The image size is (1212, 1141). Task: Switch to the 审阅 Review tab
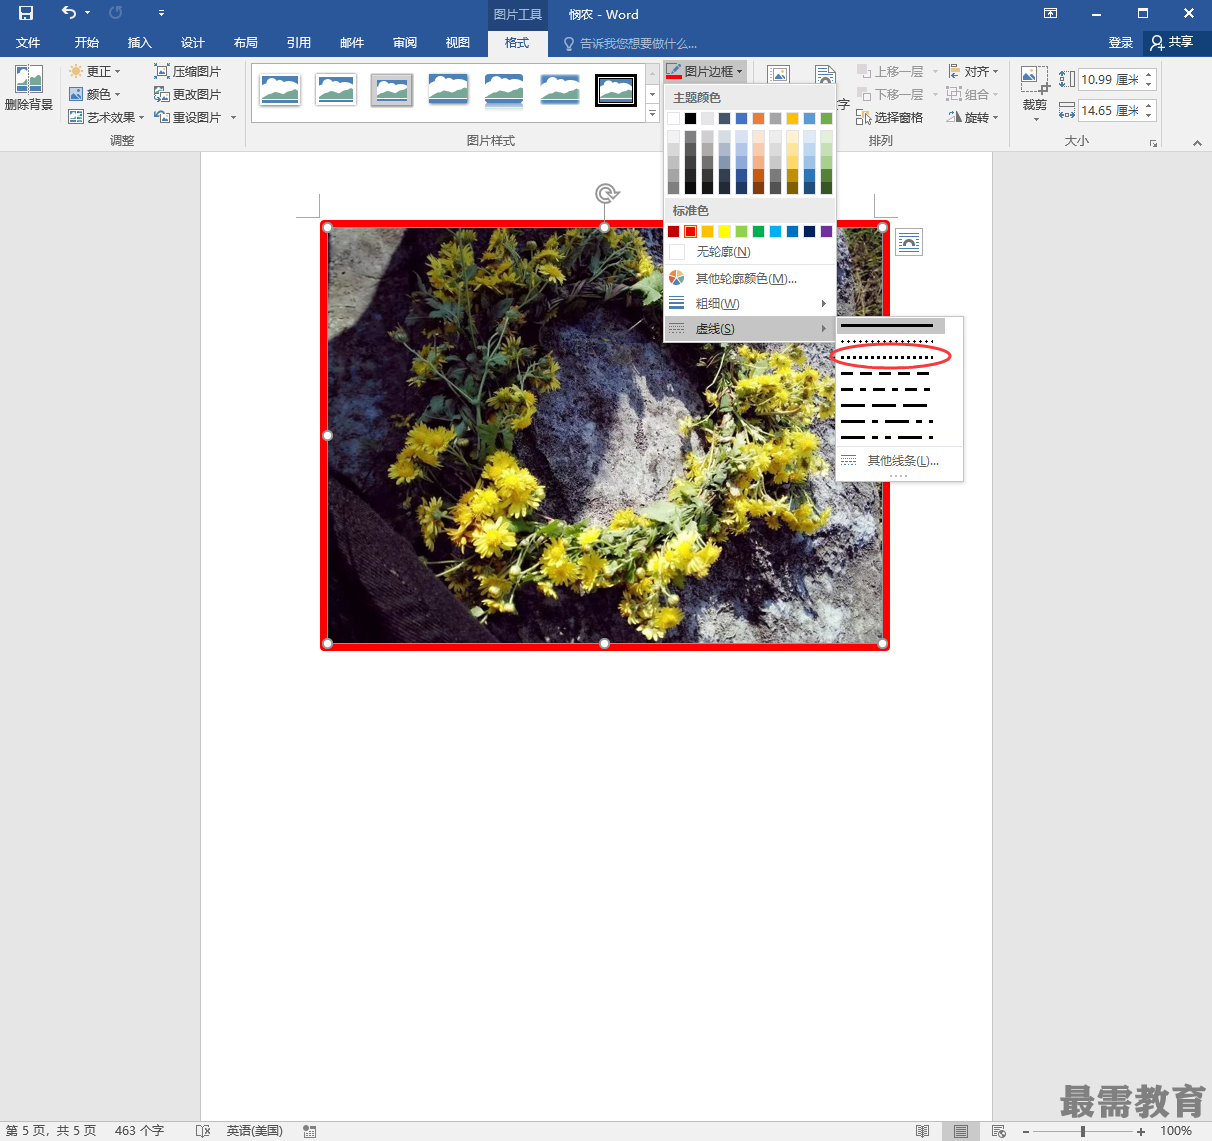point(405,42)
